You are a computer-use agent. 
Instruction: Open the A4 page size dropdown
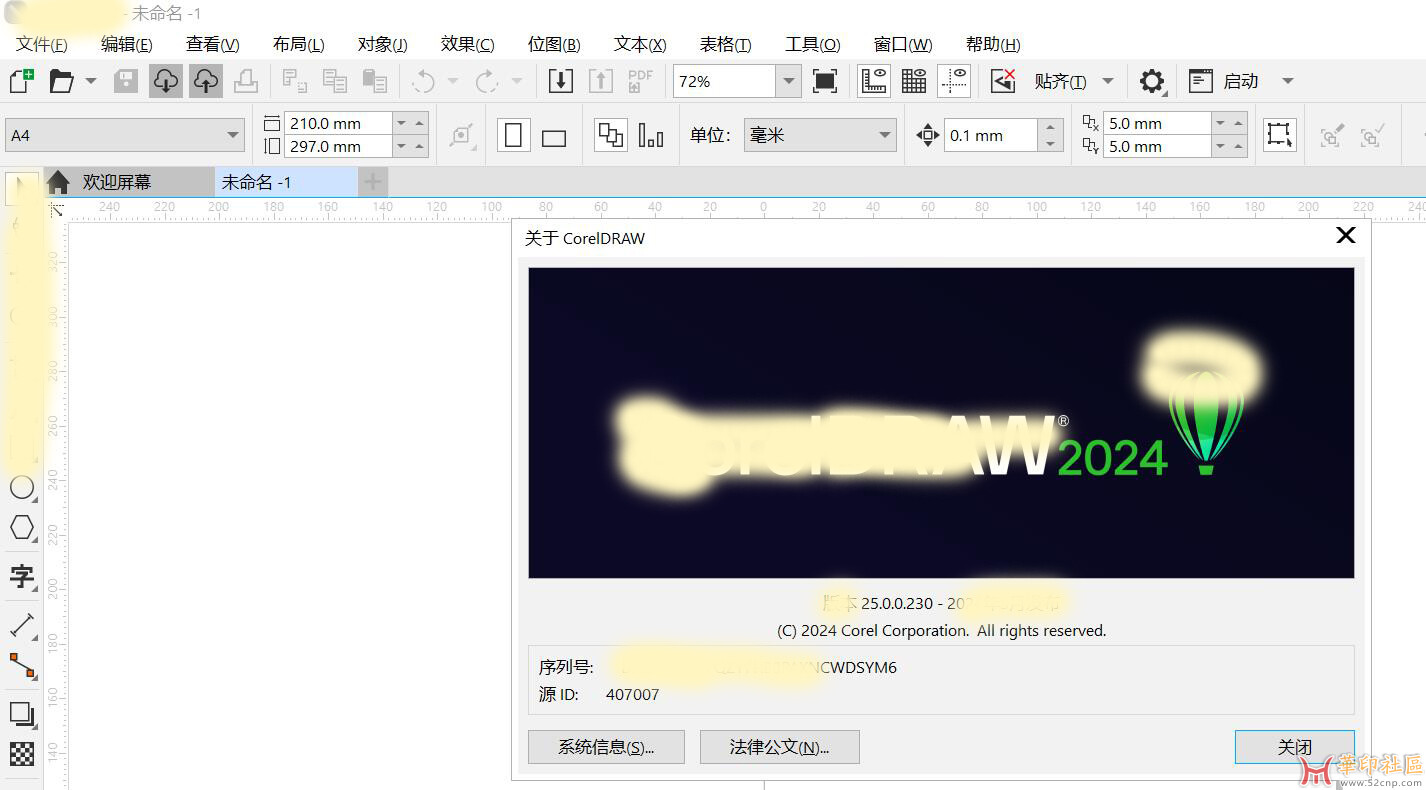125,135
